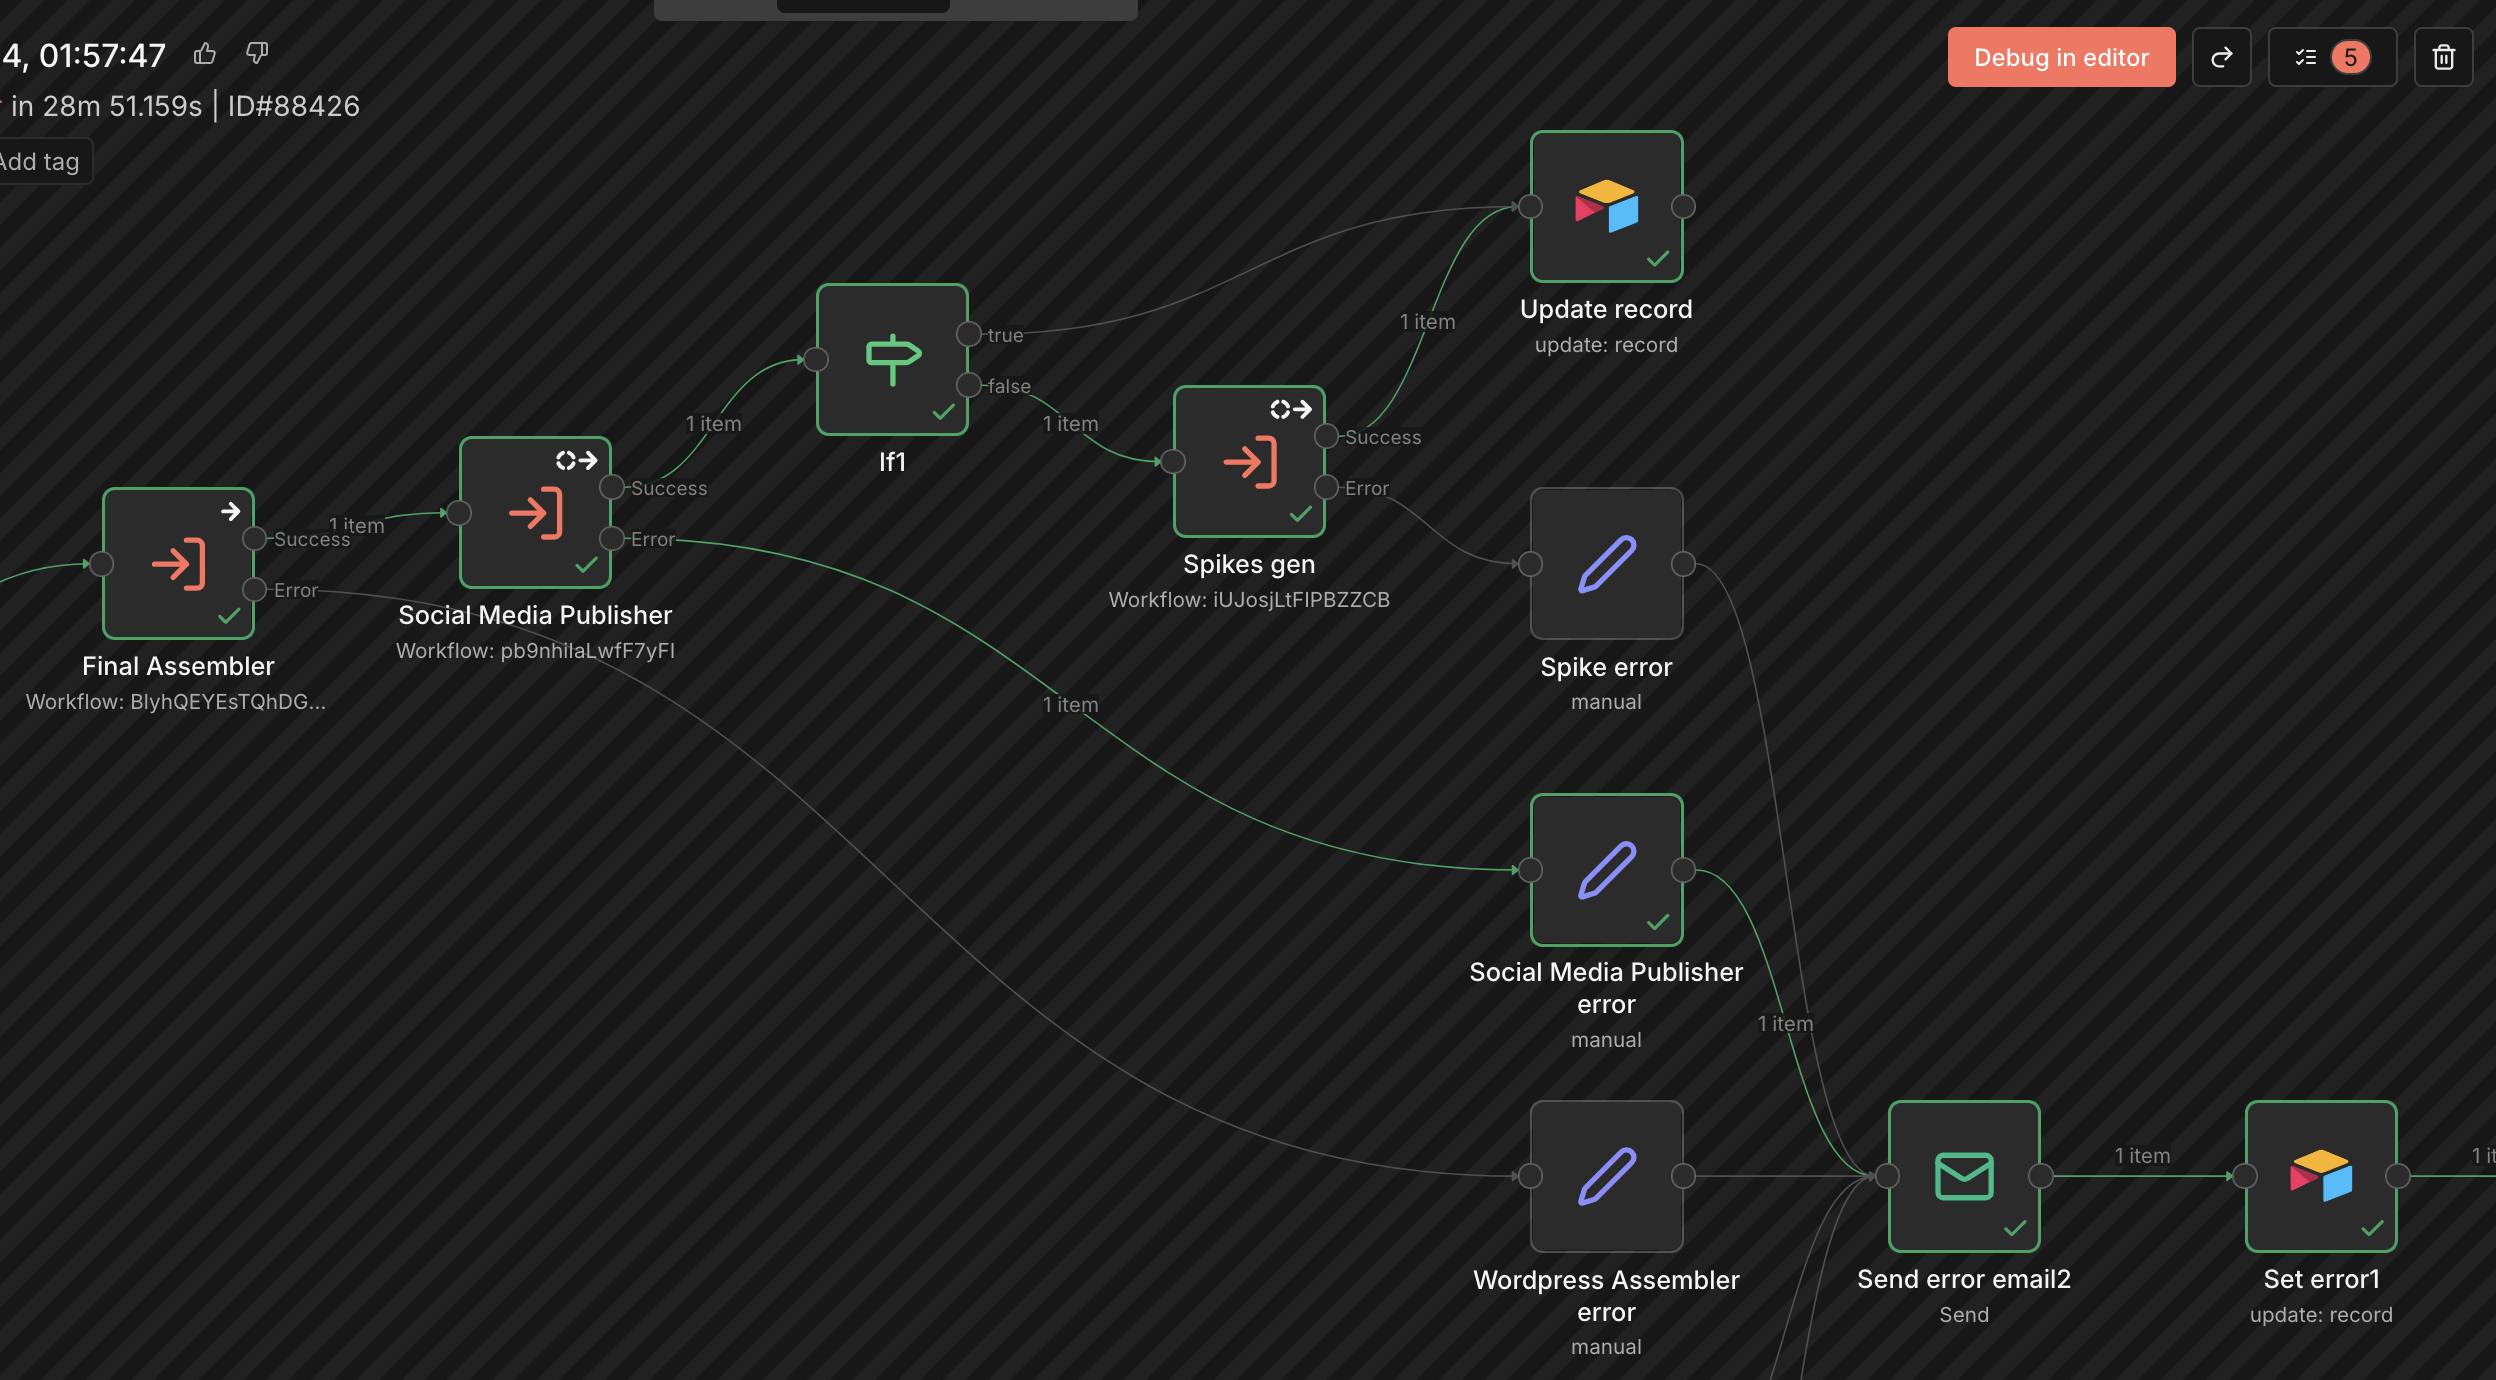2496x1380 pixels.
Task: Select the If1 signpost node
Action: [892, 360]
